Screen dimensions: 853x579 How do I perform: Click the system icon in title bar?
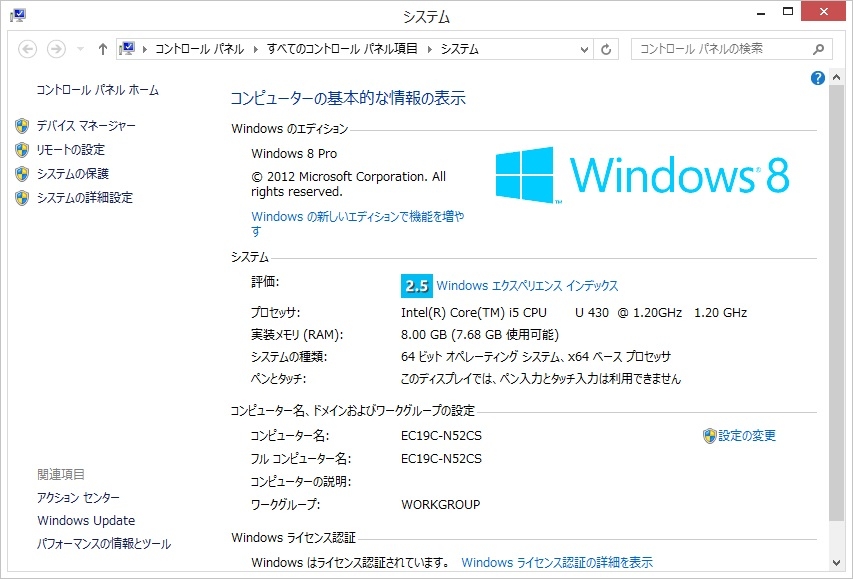(18, 15)
